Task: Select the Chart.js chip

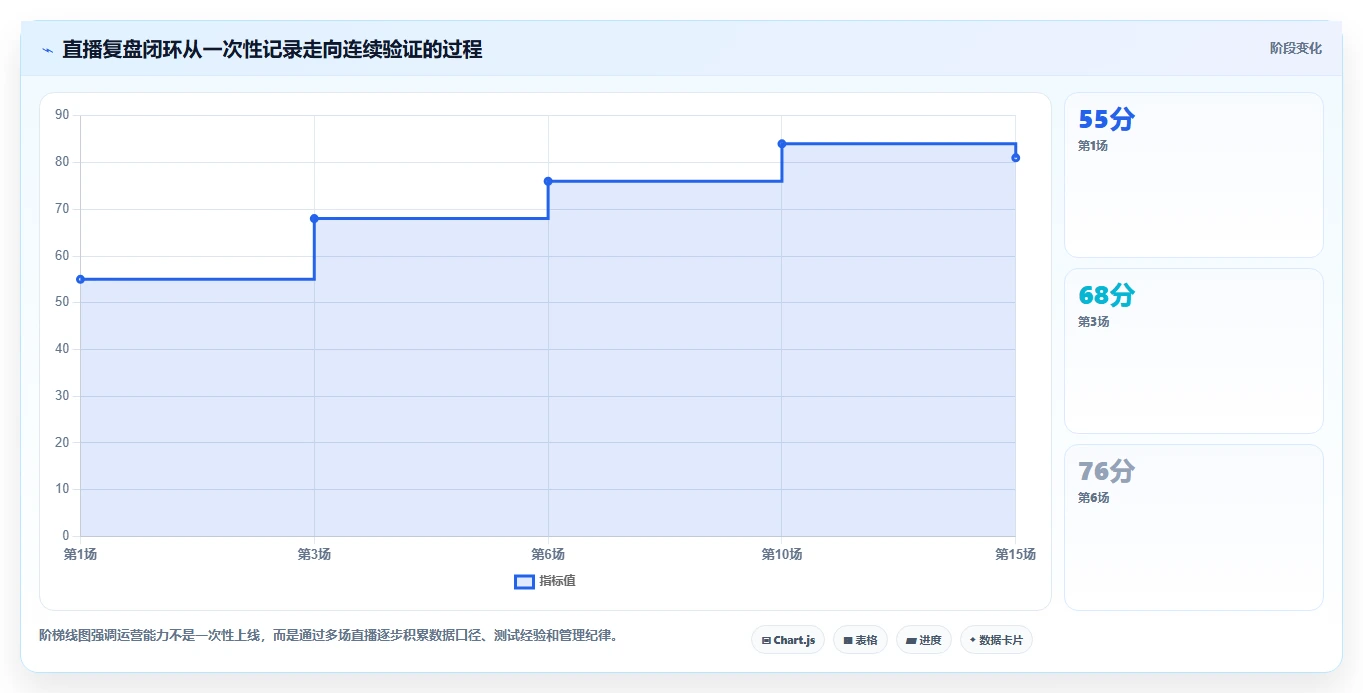Action: point(788,640)
